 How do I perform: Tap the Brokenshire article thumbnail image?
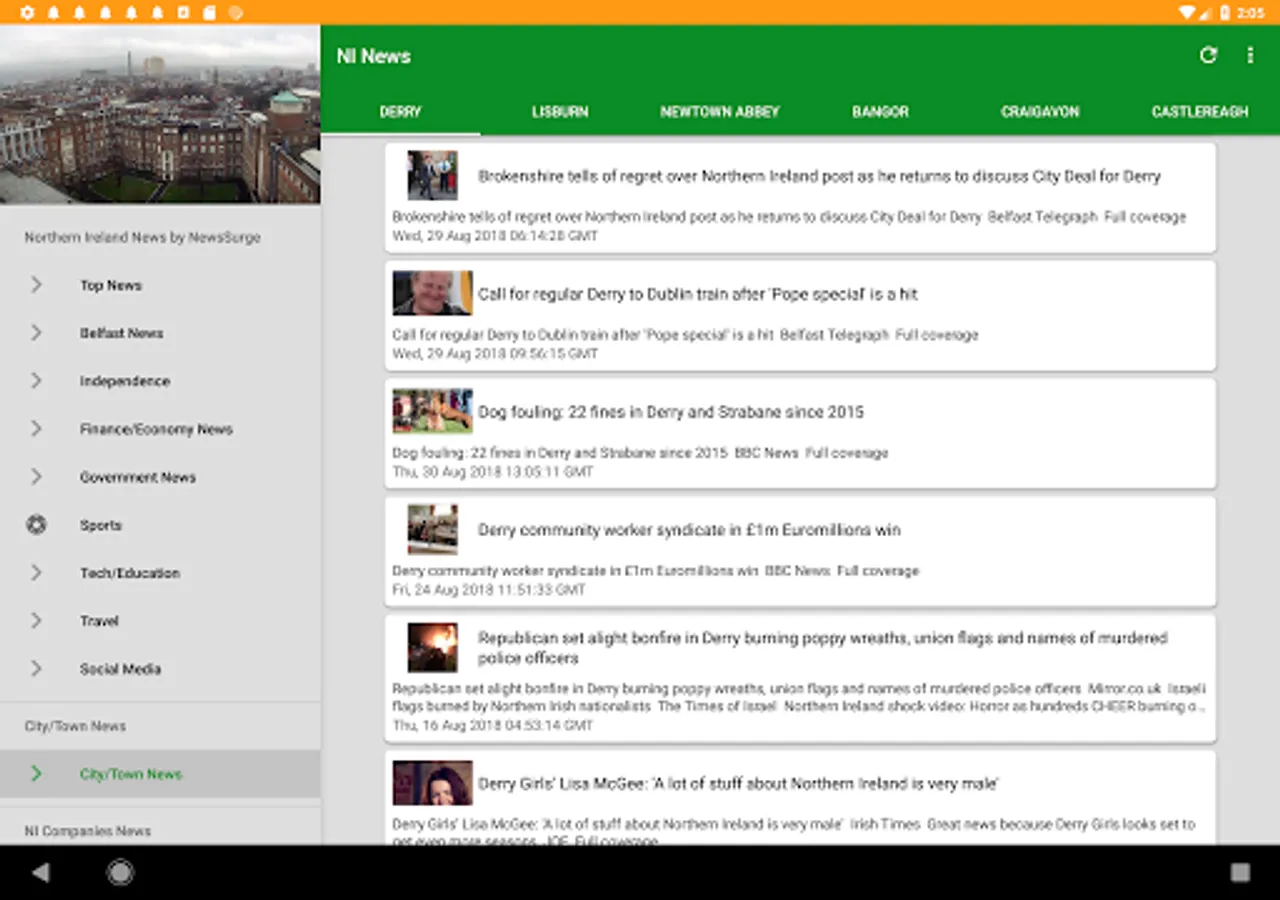click(432, 176)
